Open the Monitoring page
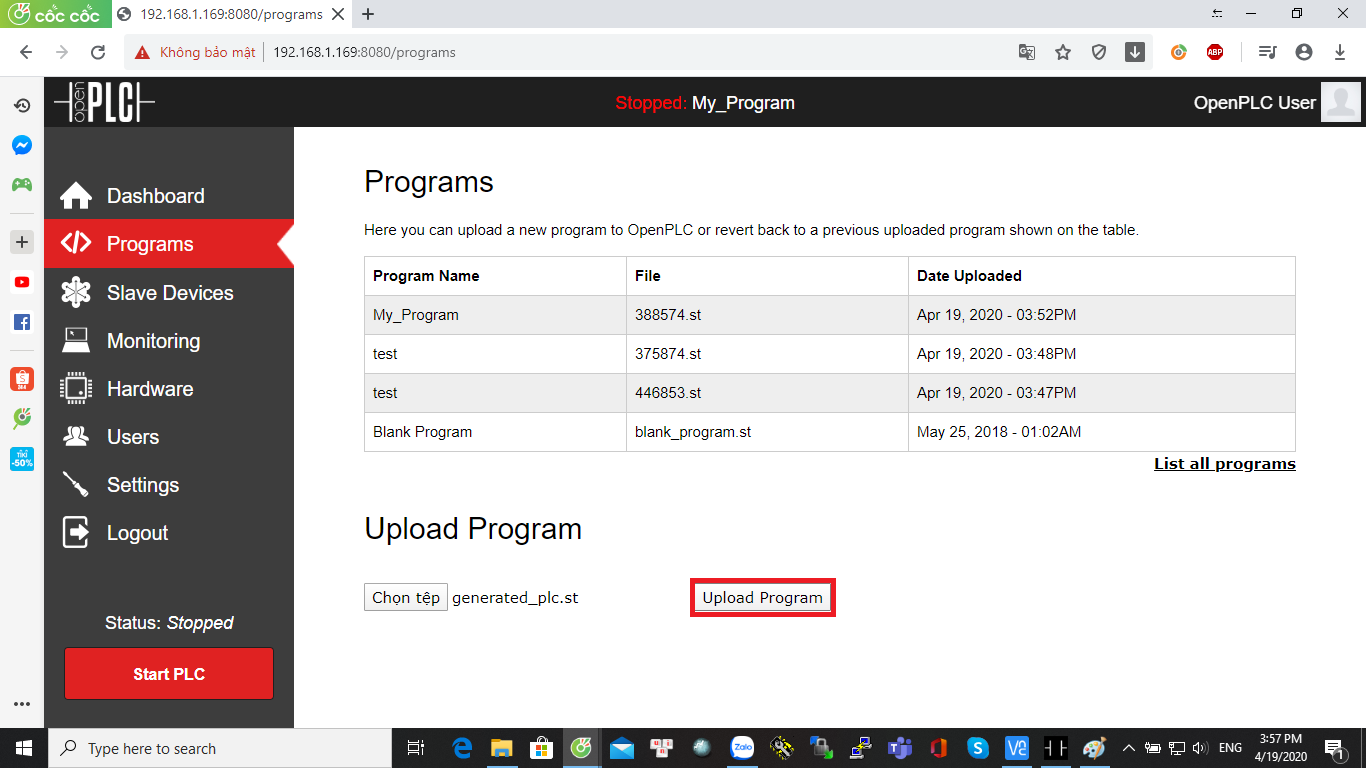 click(153, 341)
